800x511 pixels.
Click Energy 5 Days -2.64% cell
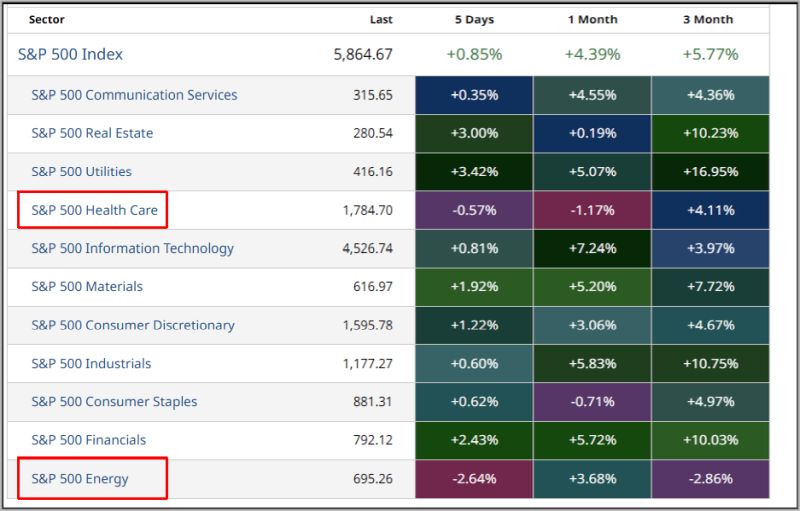(474, 478)
